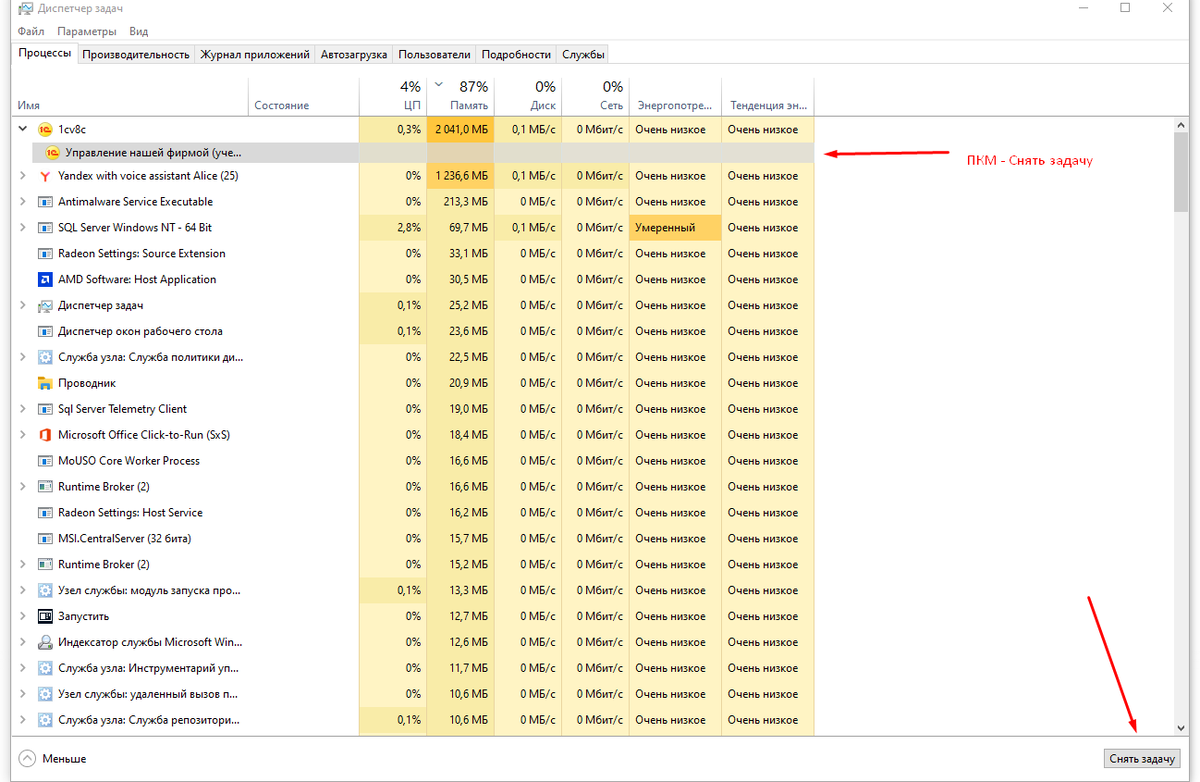
Task: Click the Yandex browser process icon
Action: click(44, 176)
